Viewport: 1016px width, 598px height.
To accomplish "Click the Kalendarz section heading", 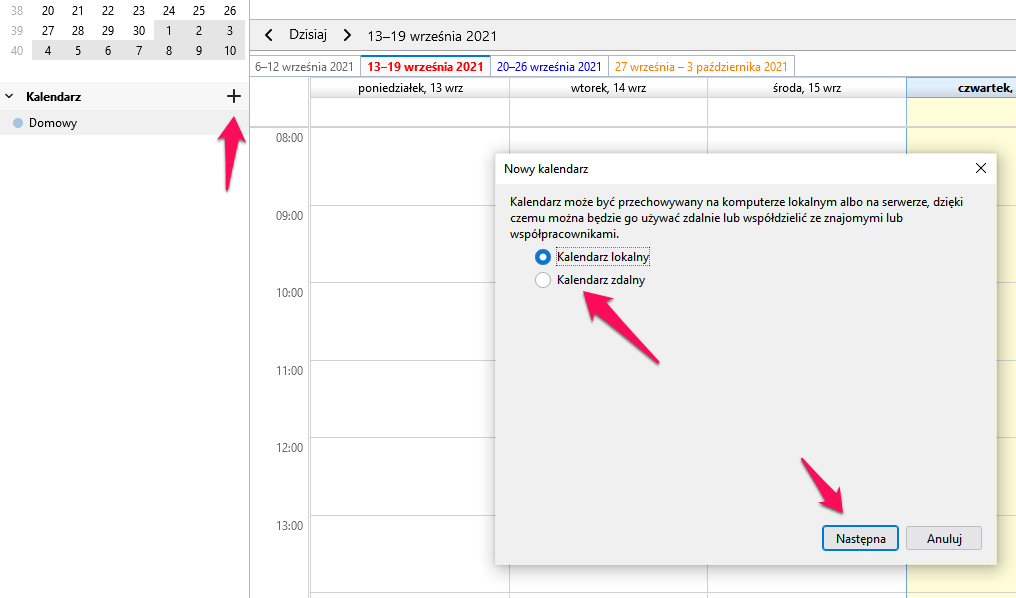I will (x=53, y=97).
